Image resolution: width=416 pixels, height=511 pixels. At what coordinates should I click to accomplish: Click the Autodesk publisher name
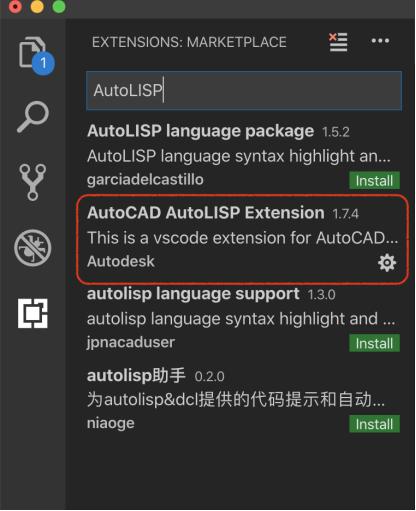(121, 261)
